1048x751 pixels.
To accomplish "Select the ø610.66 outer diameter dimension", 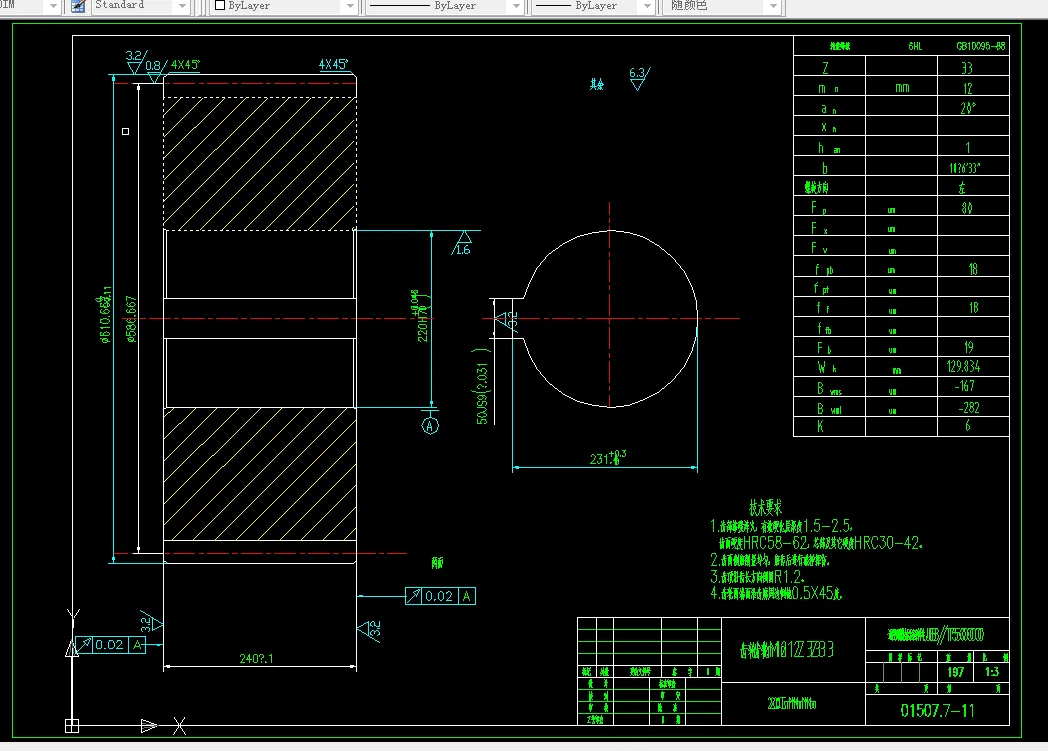I will pyautogui.click(x=106, y=315).
